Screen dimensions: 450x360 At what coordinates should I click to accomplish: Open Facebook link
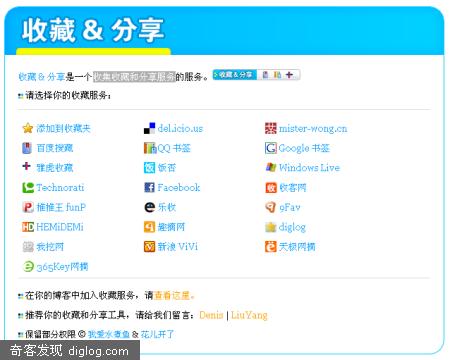179,187
